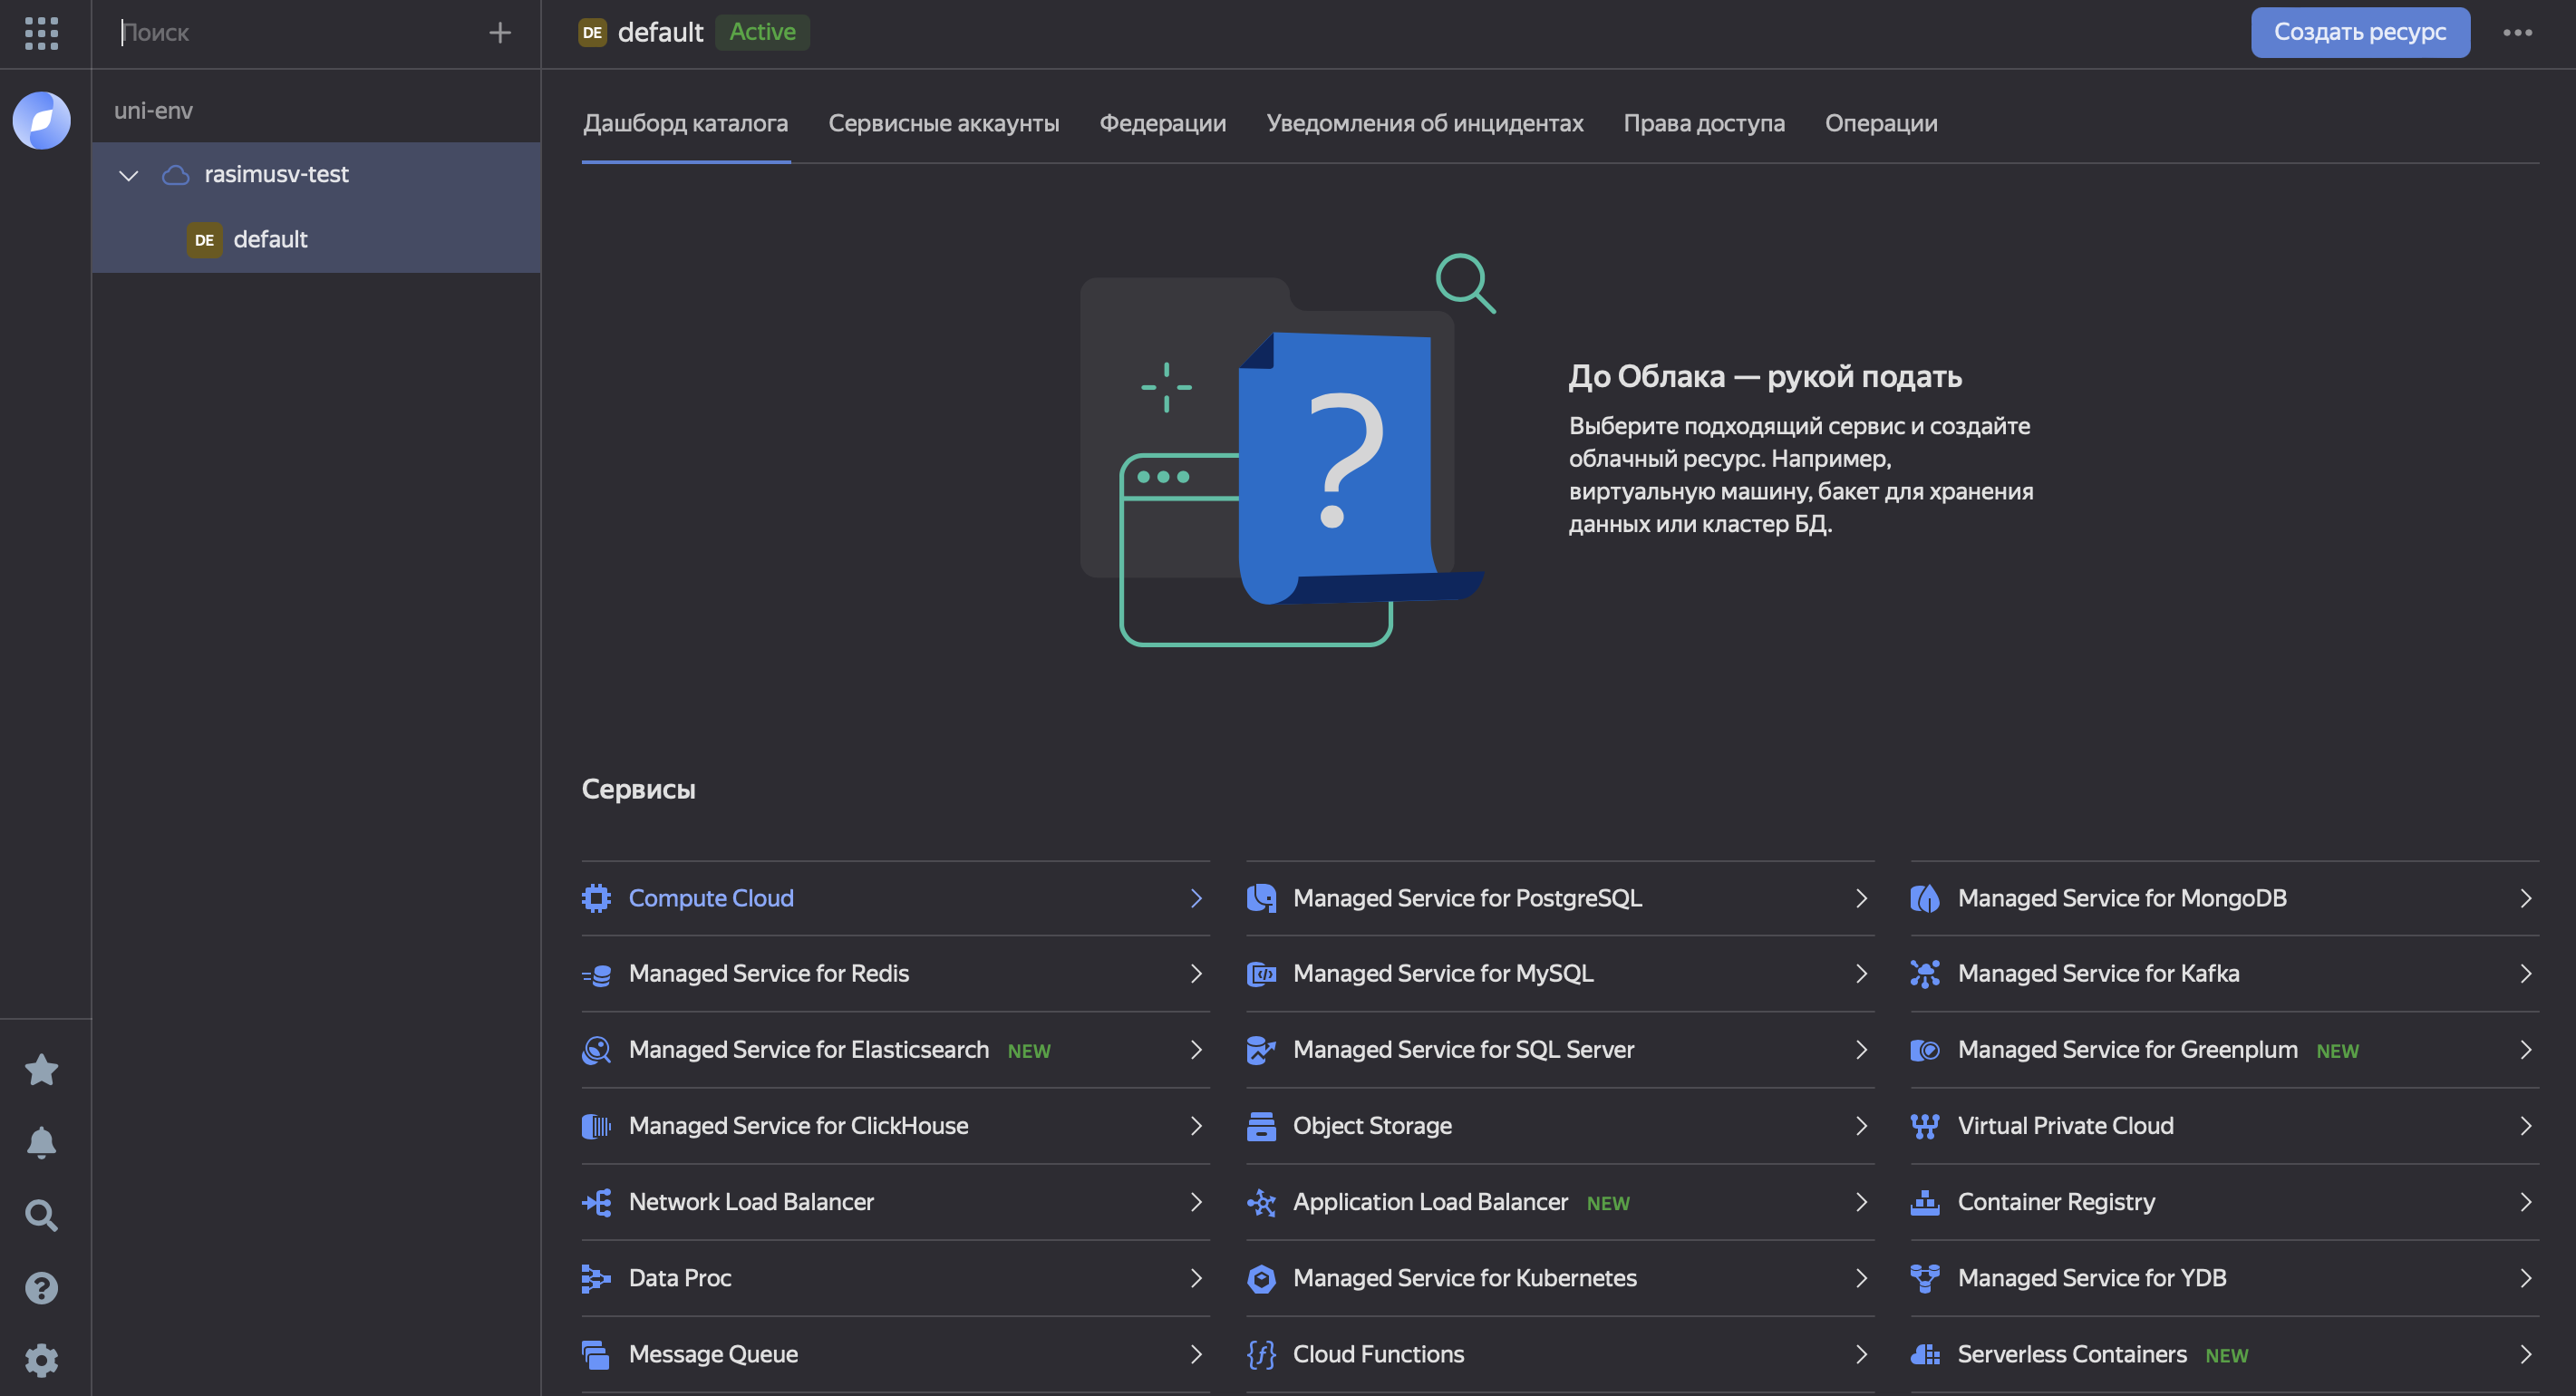
Task: Click the MySQL service icon
Action: [1261, 974]
